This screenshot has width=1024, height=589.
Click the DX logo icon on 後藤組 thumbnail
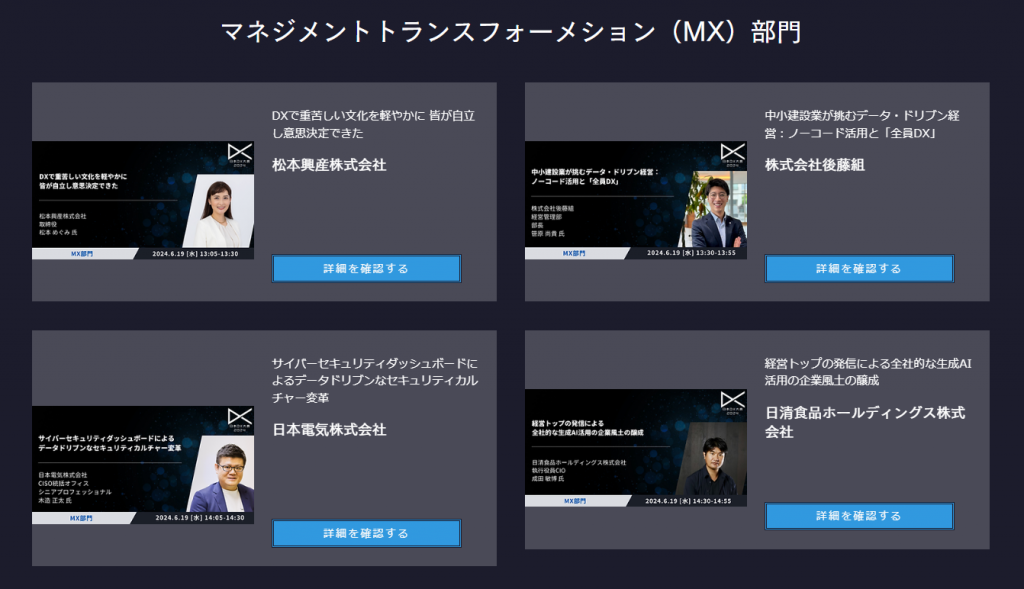pyautogui.click(x=733, y=155)
